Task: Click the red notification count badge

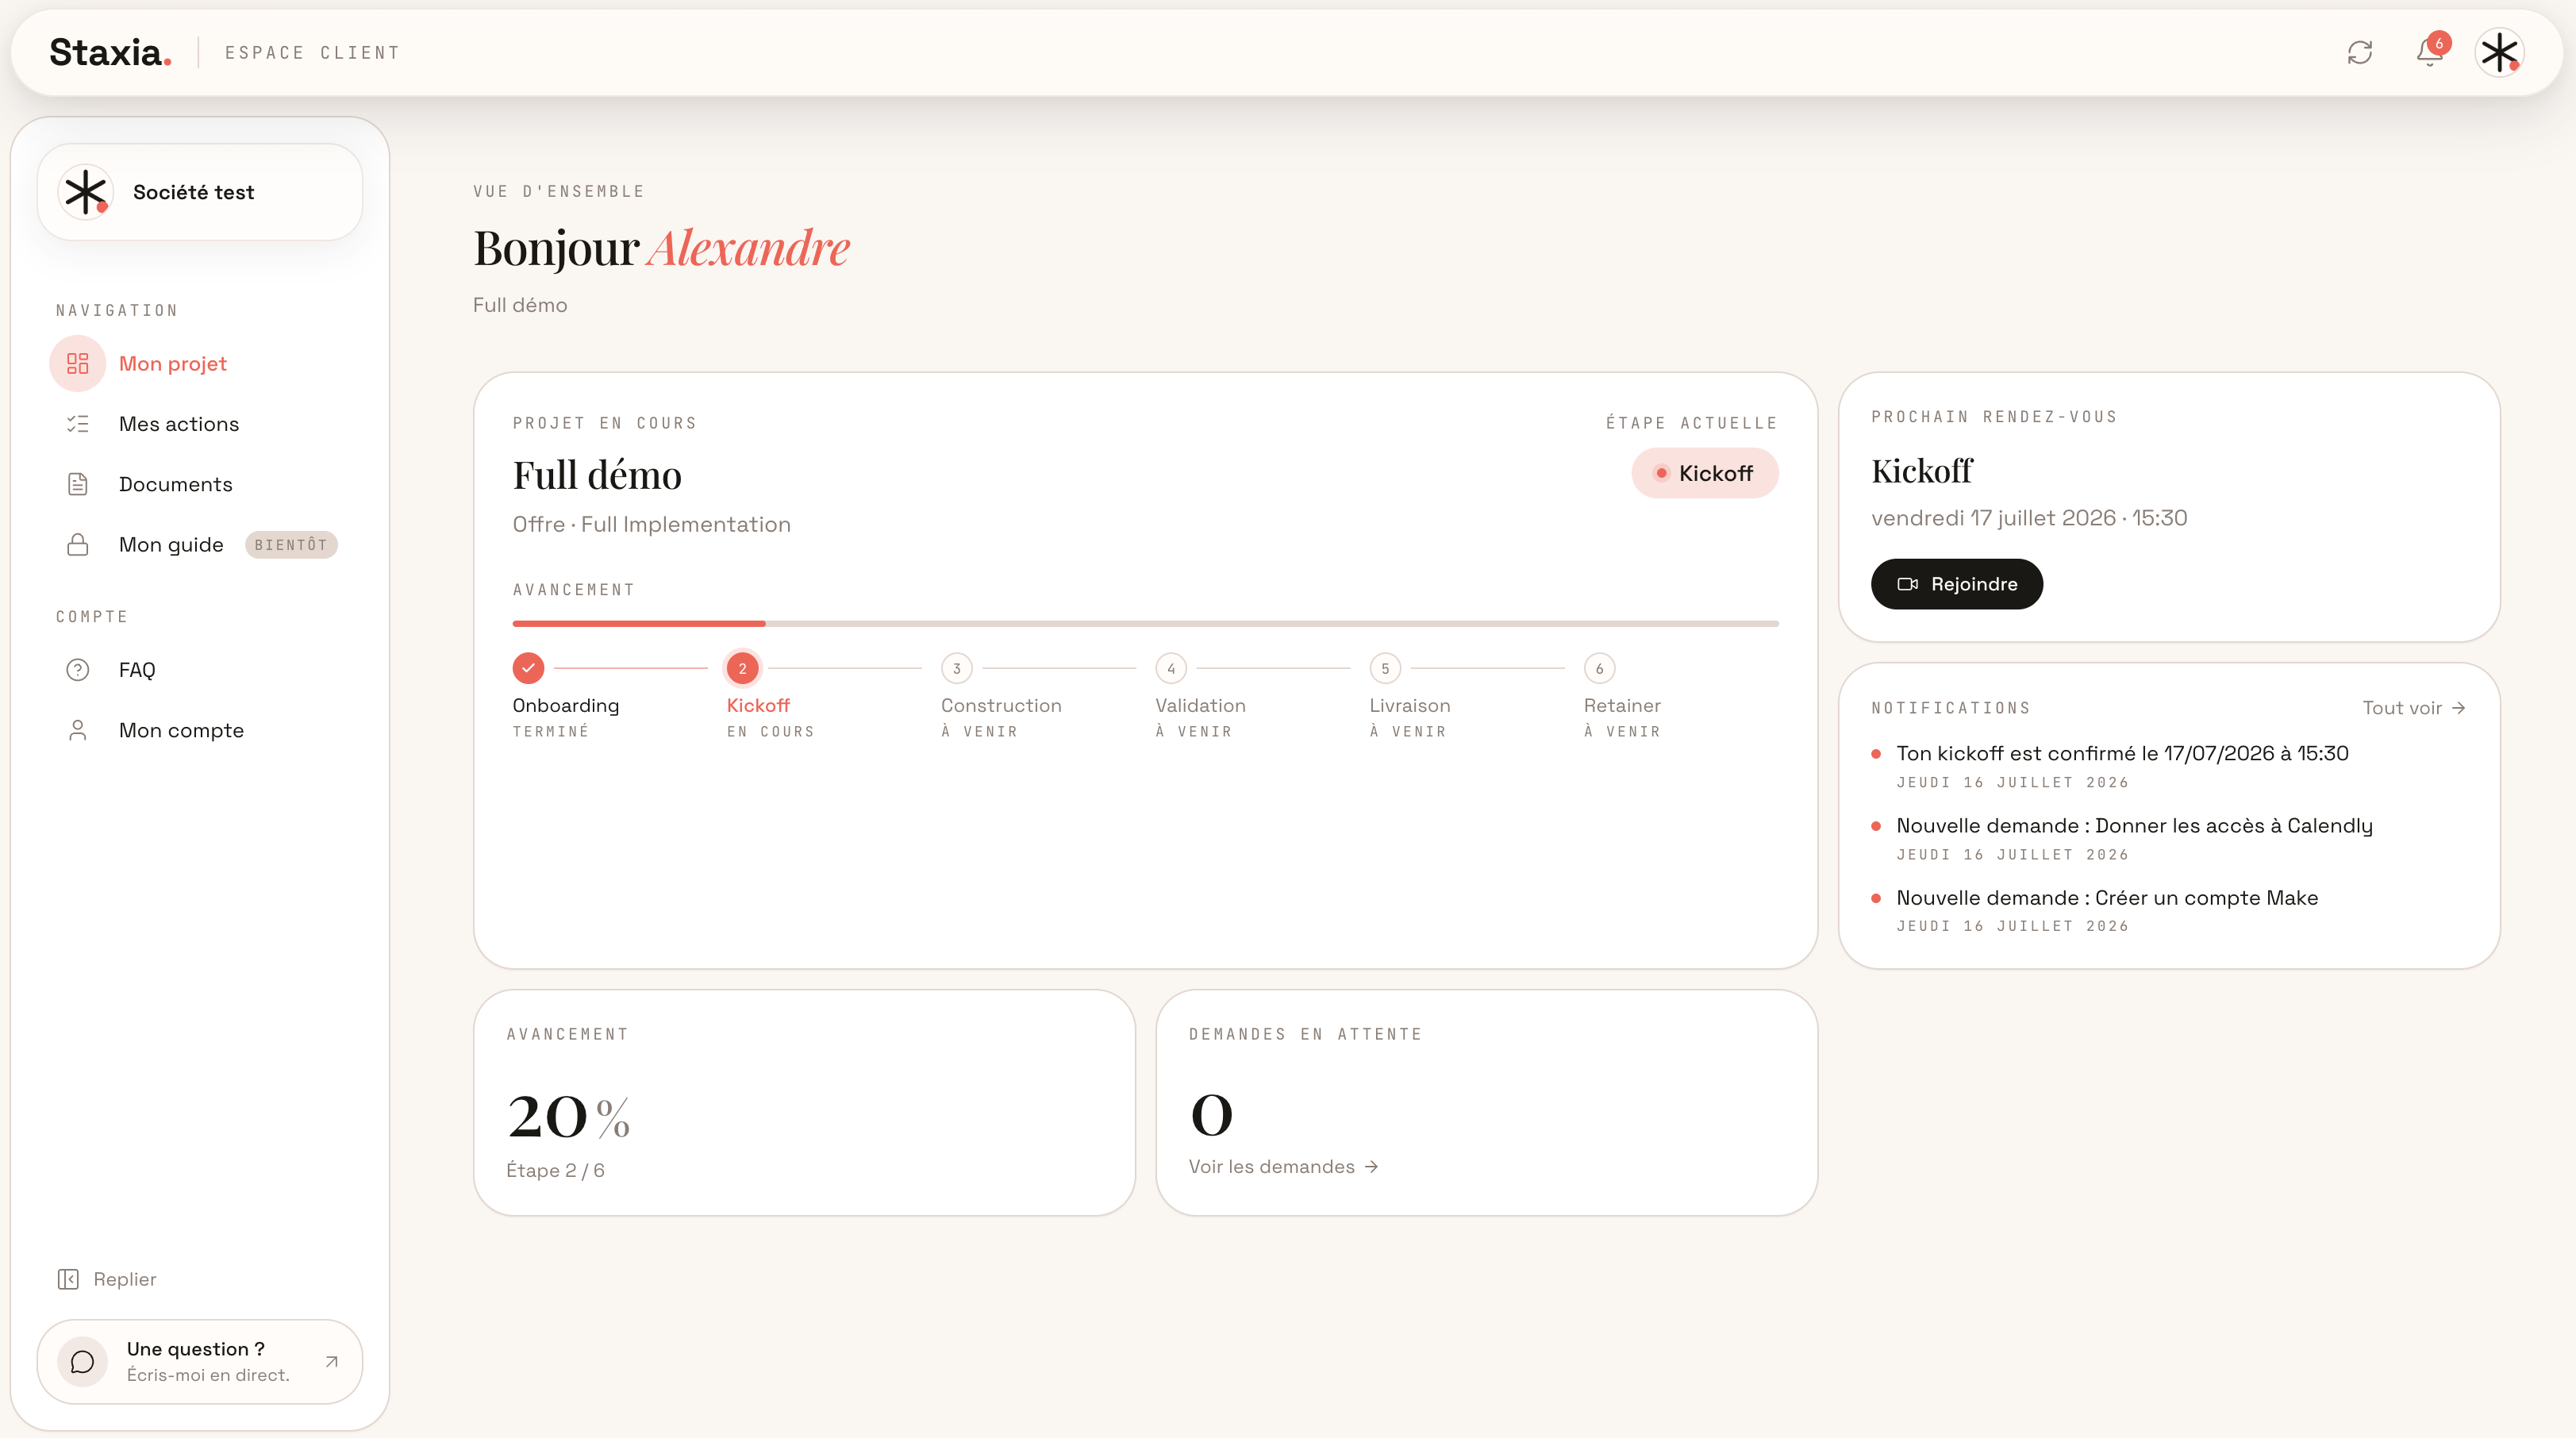Action: coord(2439,43)
